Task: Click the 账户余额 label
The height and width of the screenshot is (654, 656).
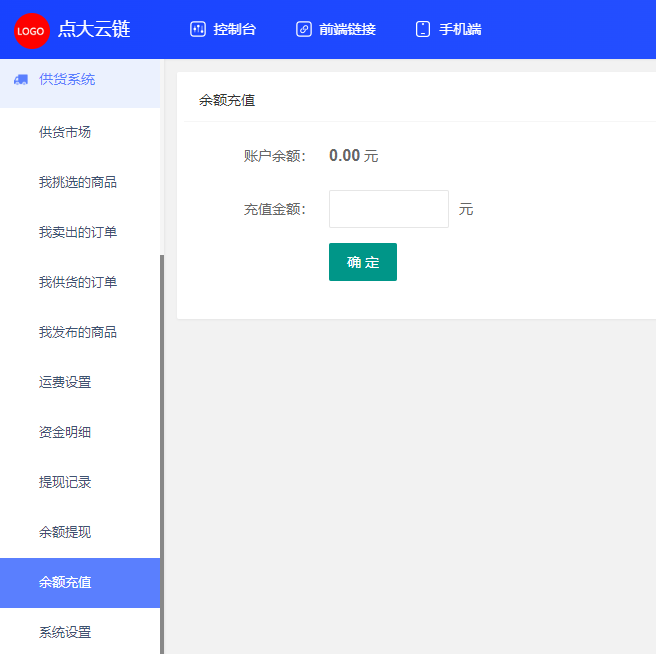Action: pyautogui.click(x=275, y=156)
